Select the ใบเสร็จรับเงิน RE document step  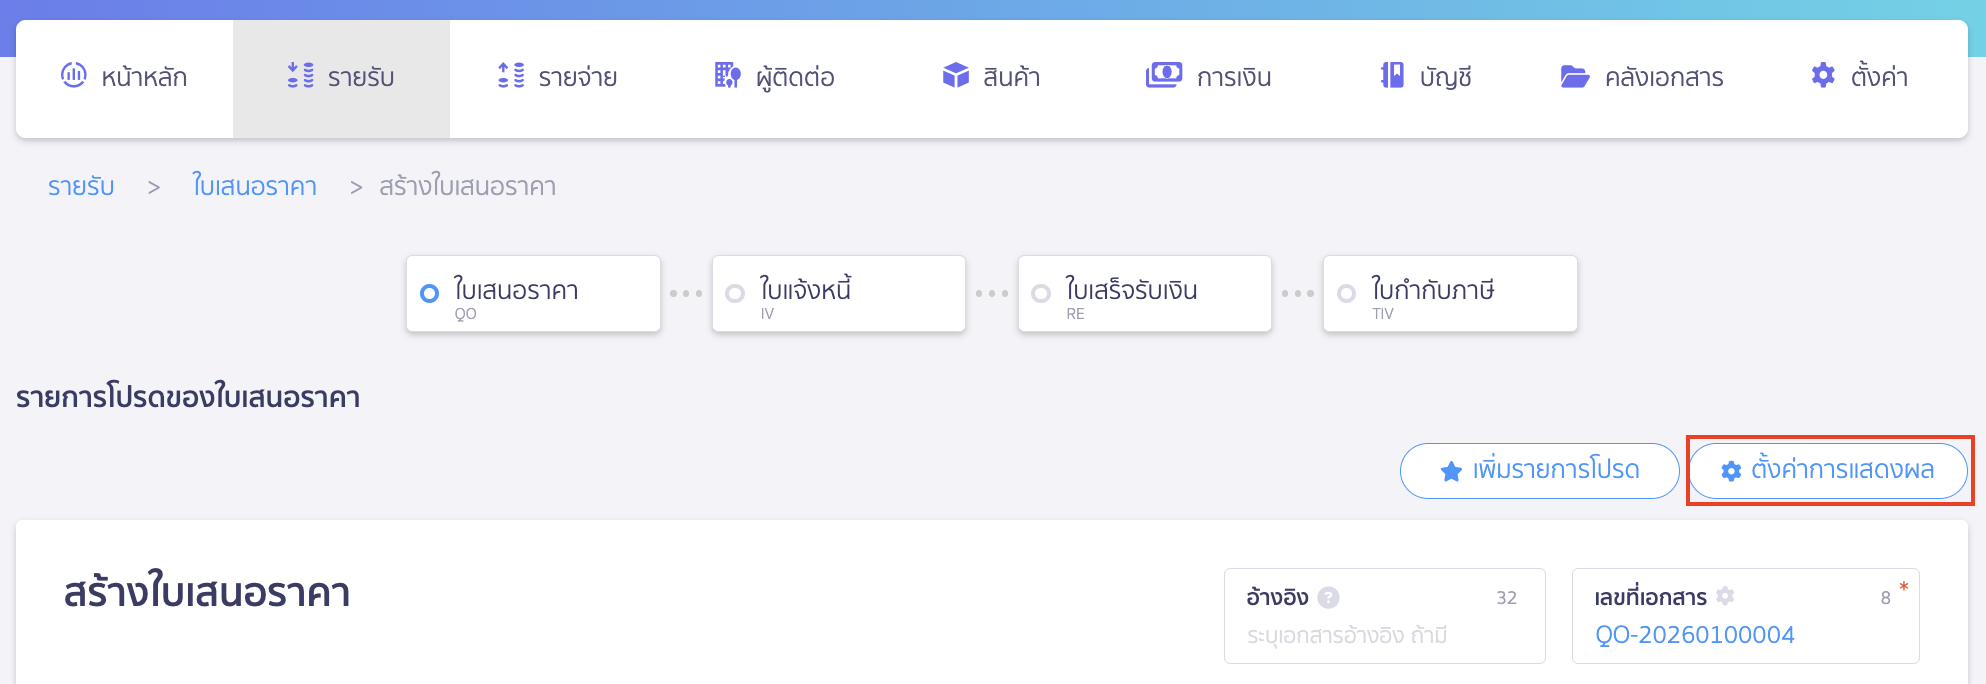1144,293
